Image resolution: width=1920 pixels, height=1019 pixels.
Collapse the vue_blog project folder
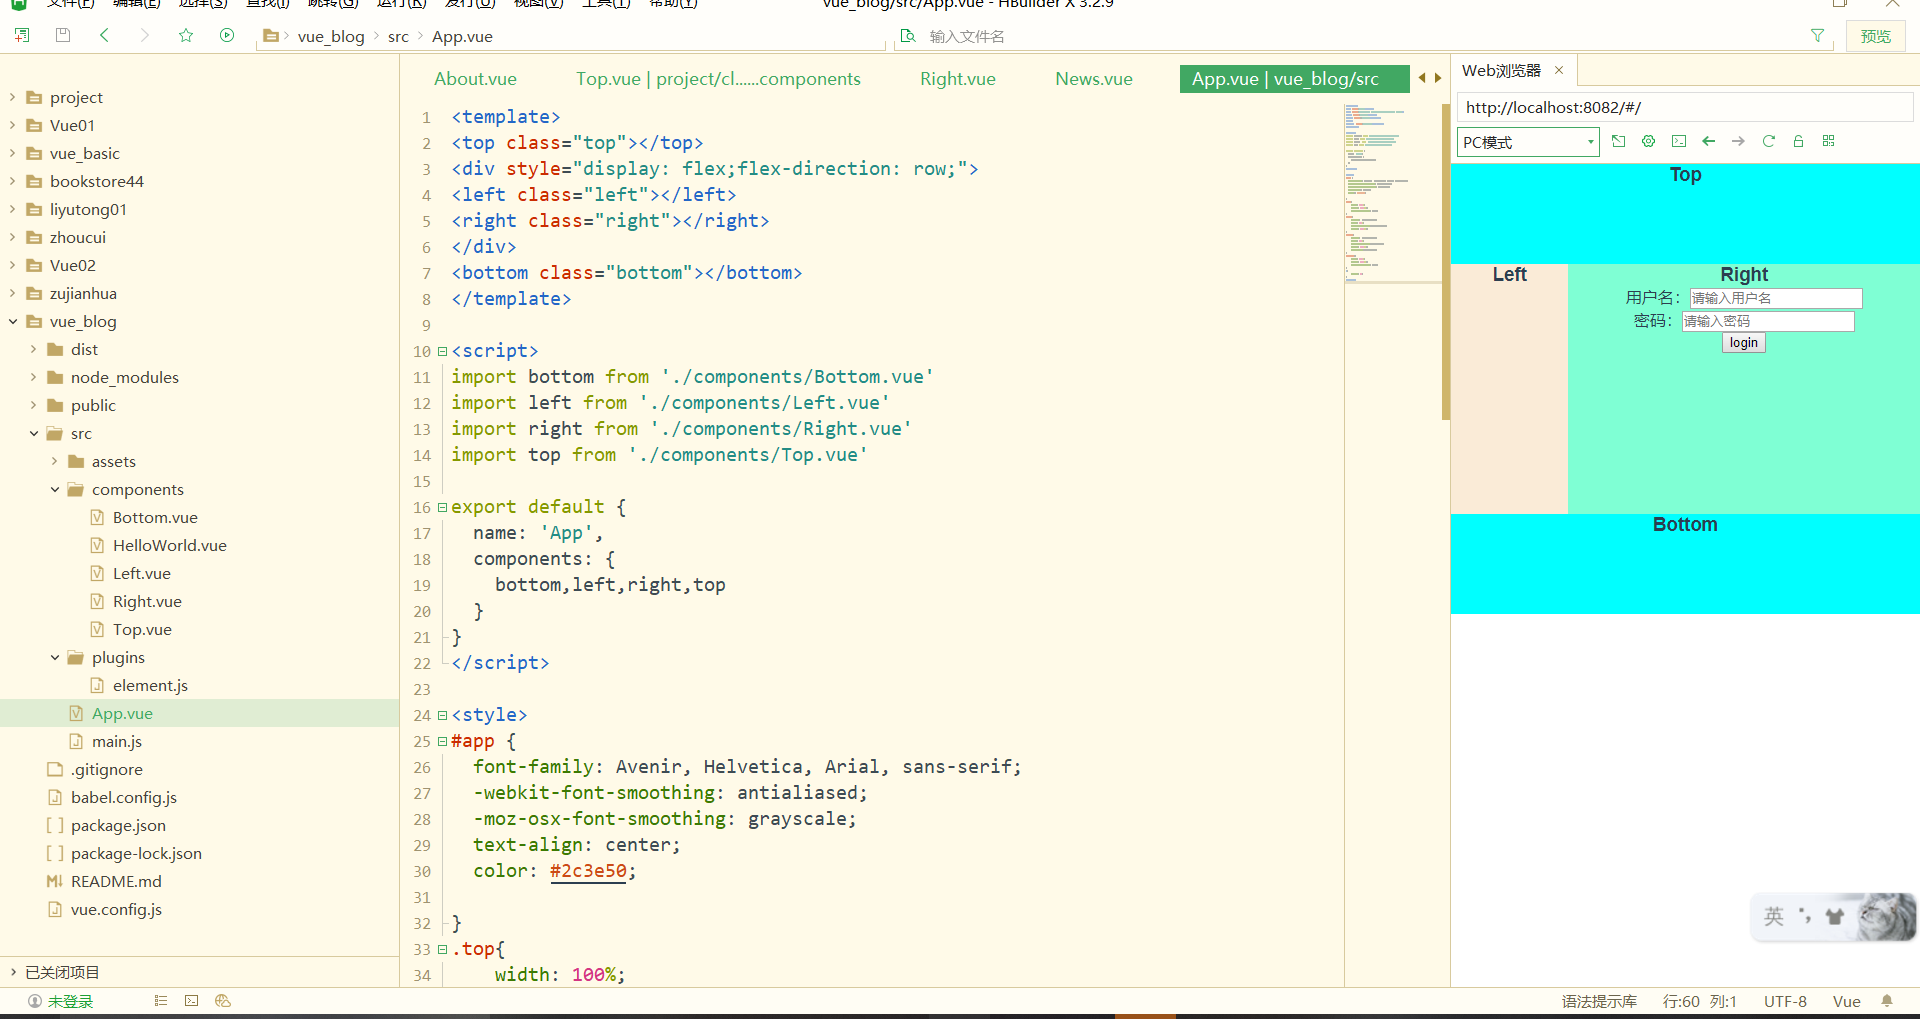[12, 321]
